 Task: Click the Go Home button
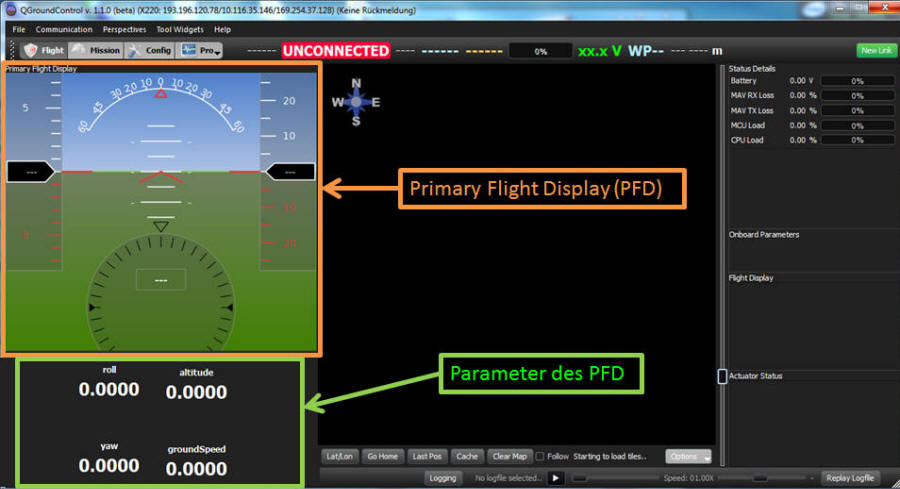click(382, 456)
